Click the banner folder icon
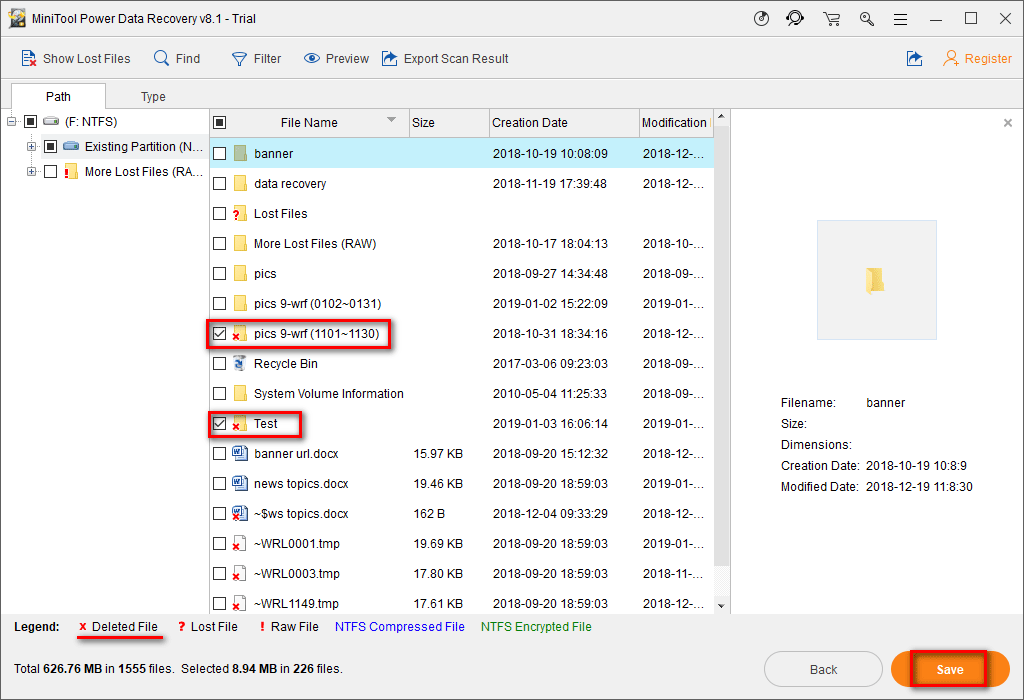 [240, 153]
